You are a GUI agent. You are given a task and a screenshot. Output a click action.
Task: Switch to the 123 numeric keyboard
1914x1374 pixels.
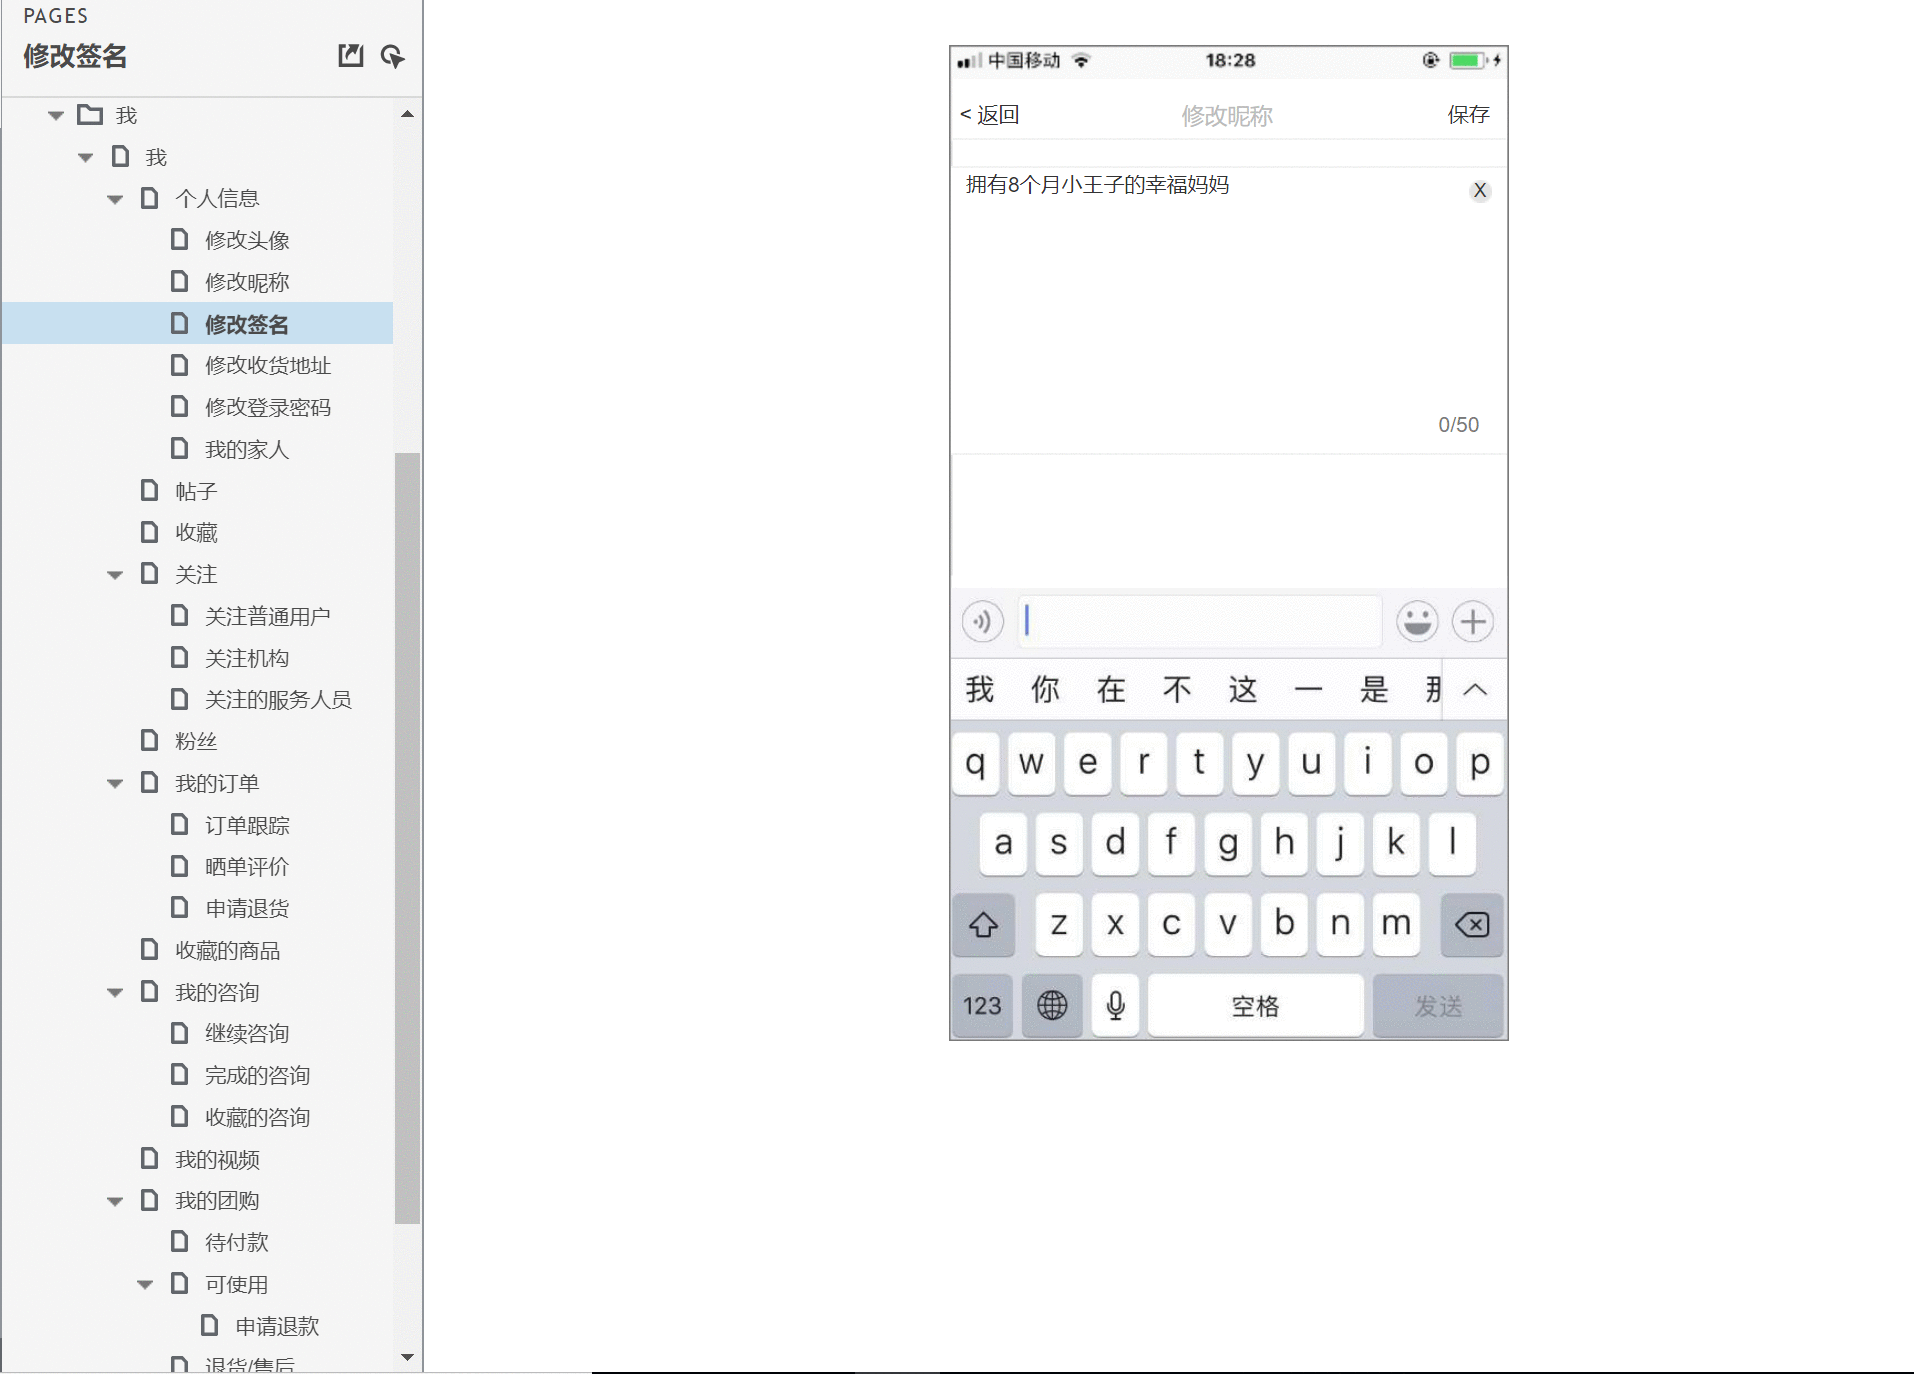point(982,1005)
